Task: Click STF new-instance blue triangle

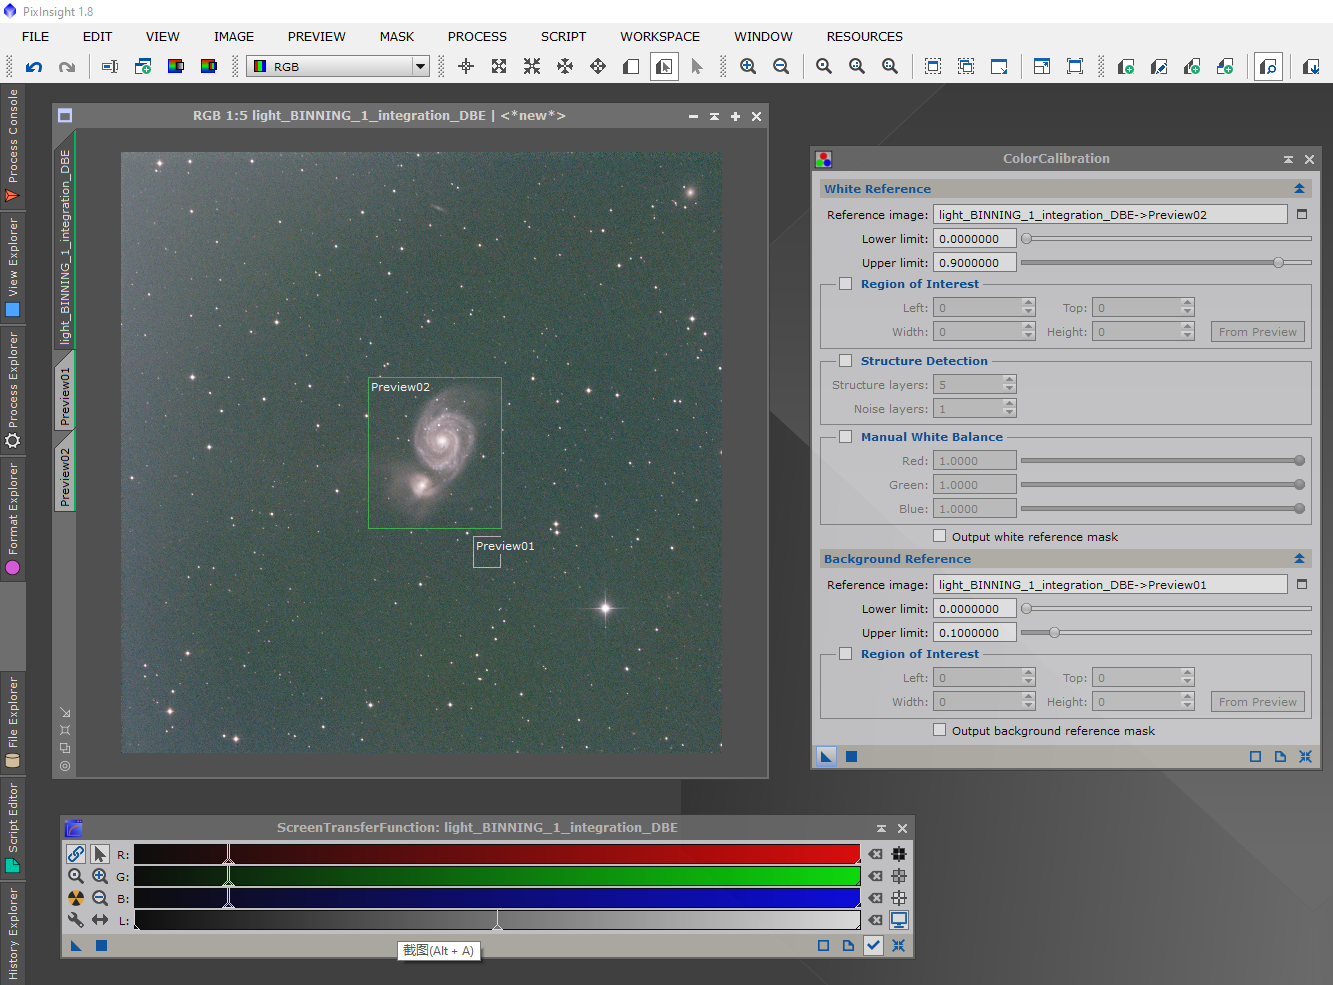Action: pyautogui.click(x=76, y=945)
